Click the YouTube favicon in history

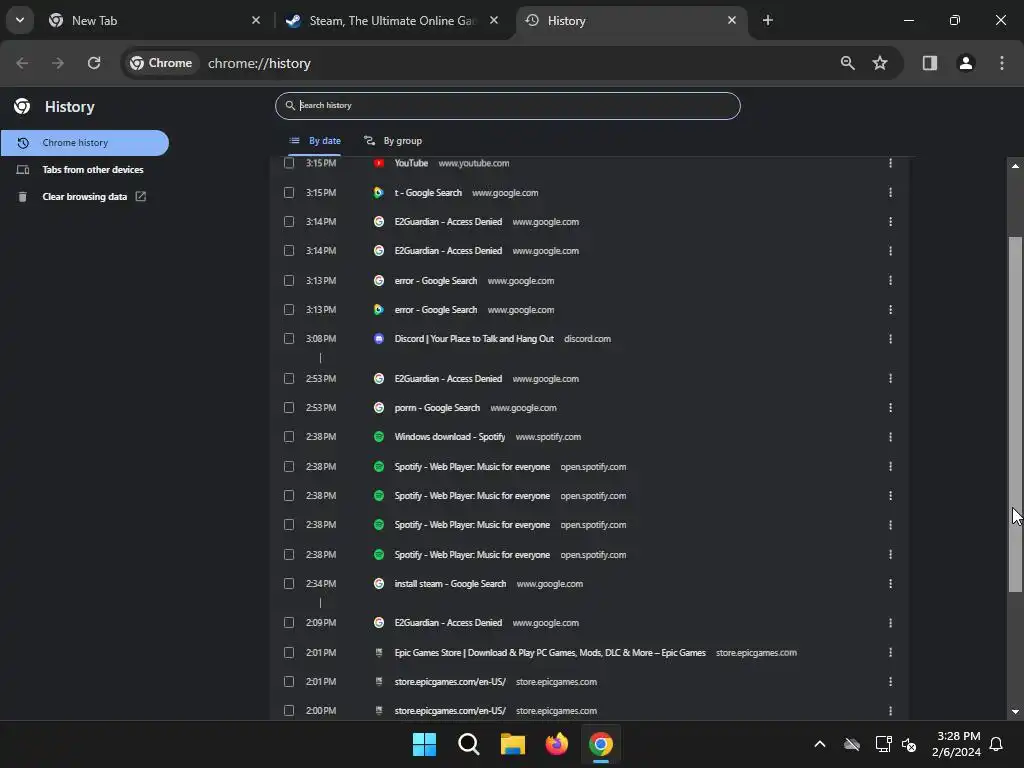379,163
